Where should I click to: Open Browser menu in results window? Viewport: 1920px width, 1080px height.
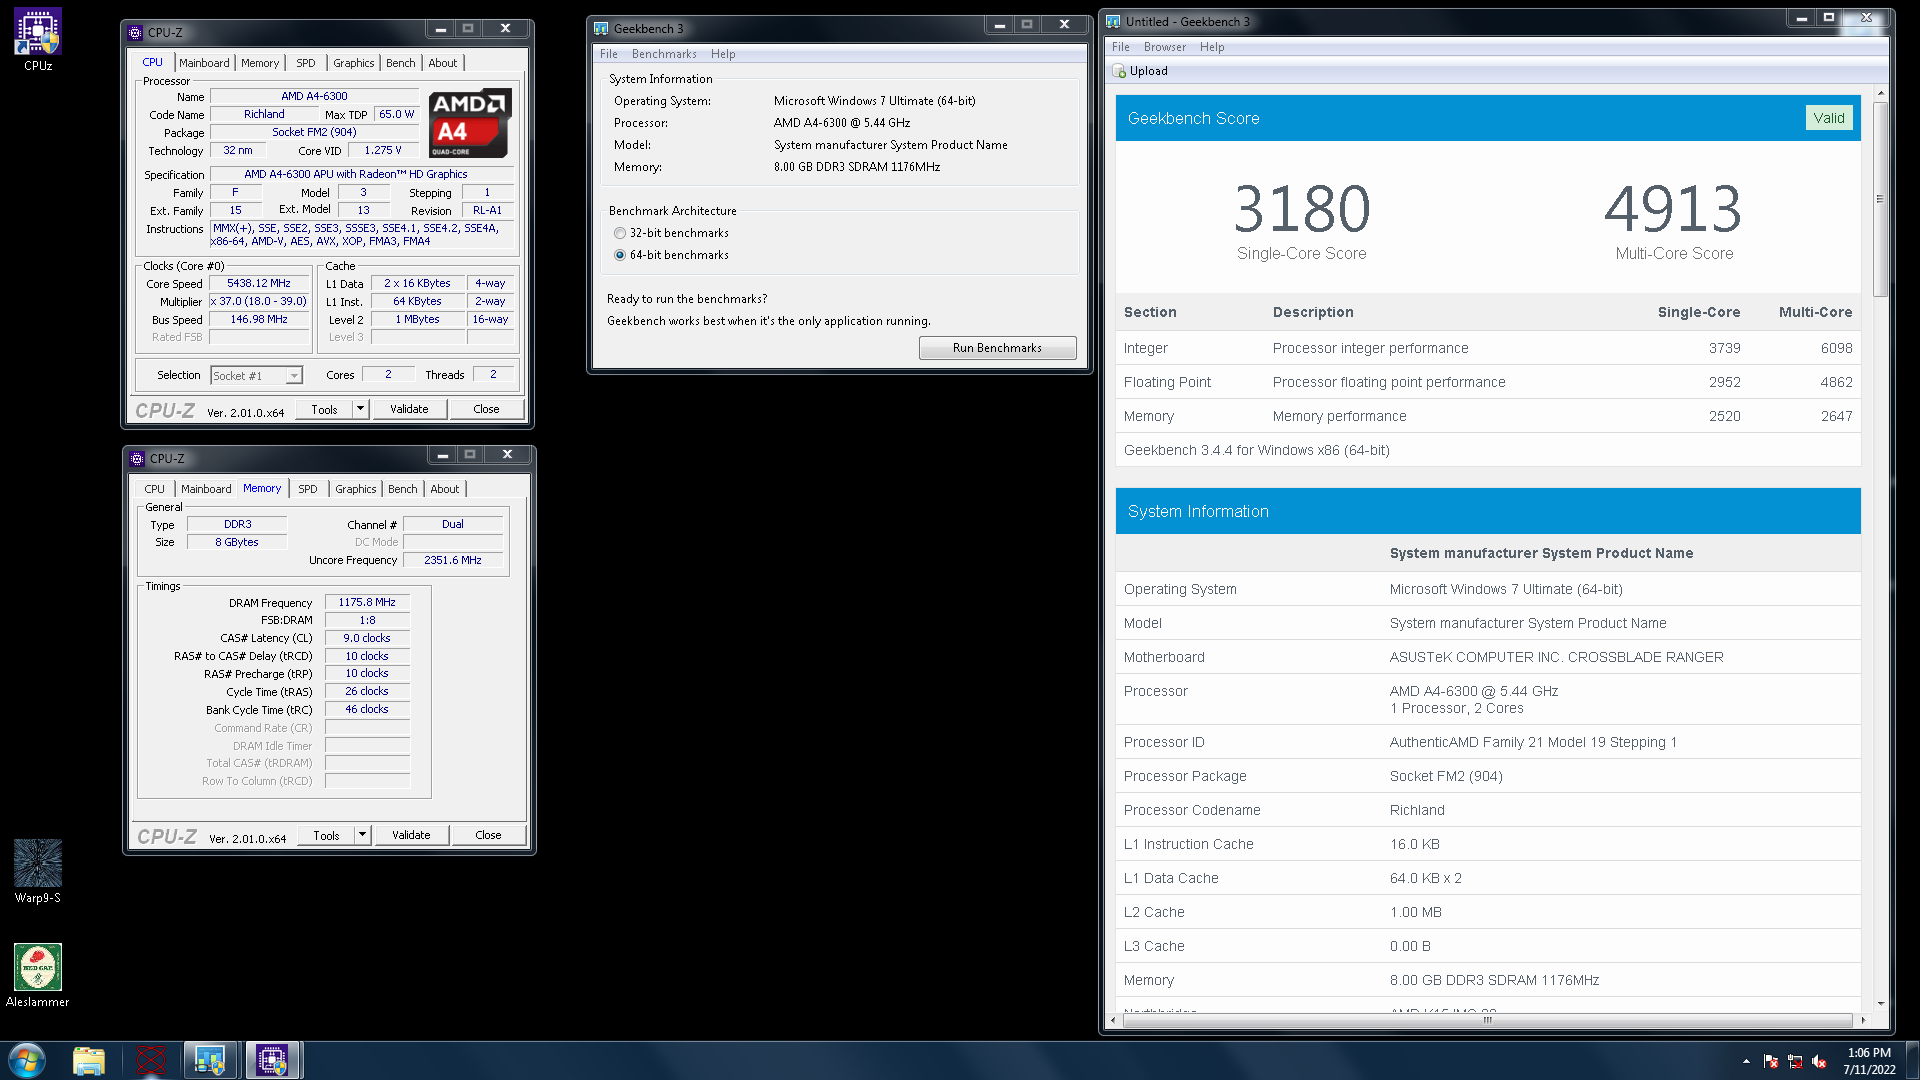[x=1165, y=47]
